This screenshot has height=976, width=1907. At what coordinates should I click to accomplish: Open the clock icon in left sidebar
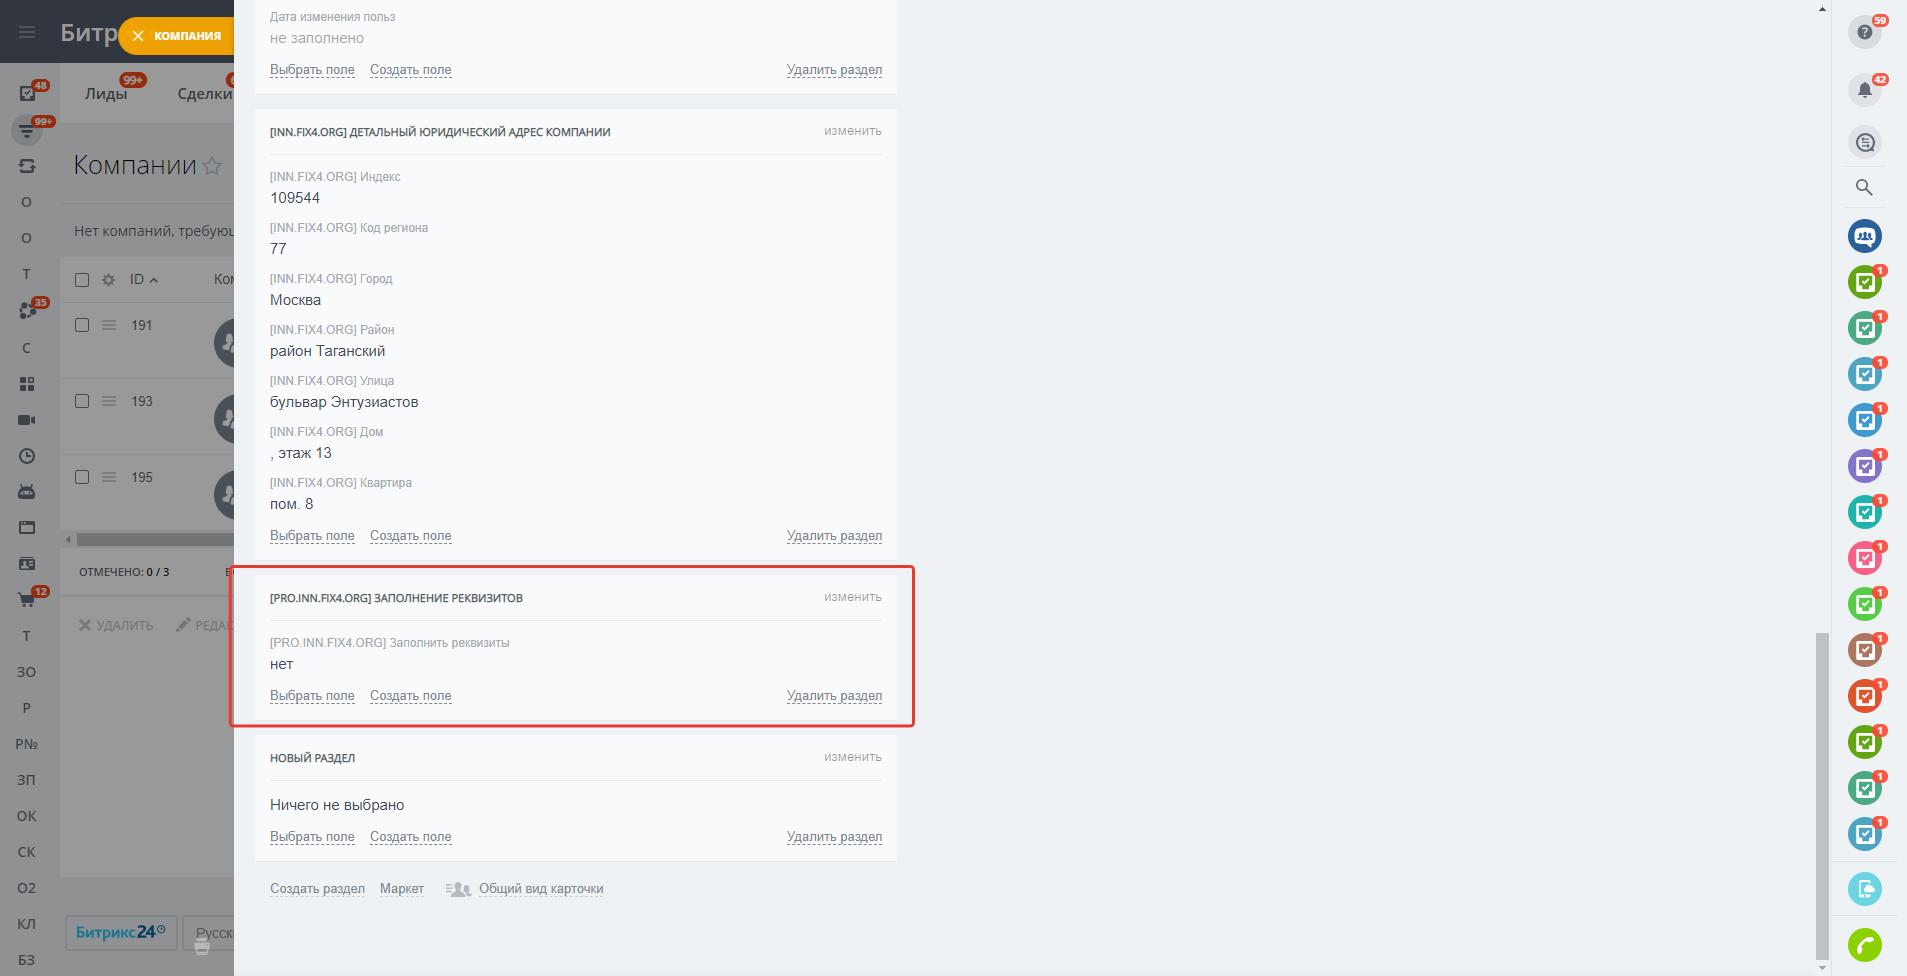(x=27, y=456)
